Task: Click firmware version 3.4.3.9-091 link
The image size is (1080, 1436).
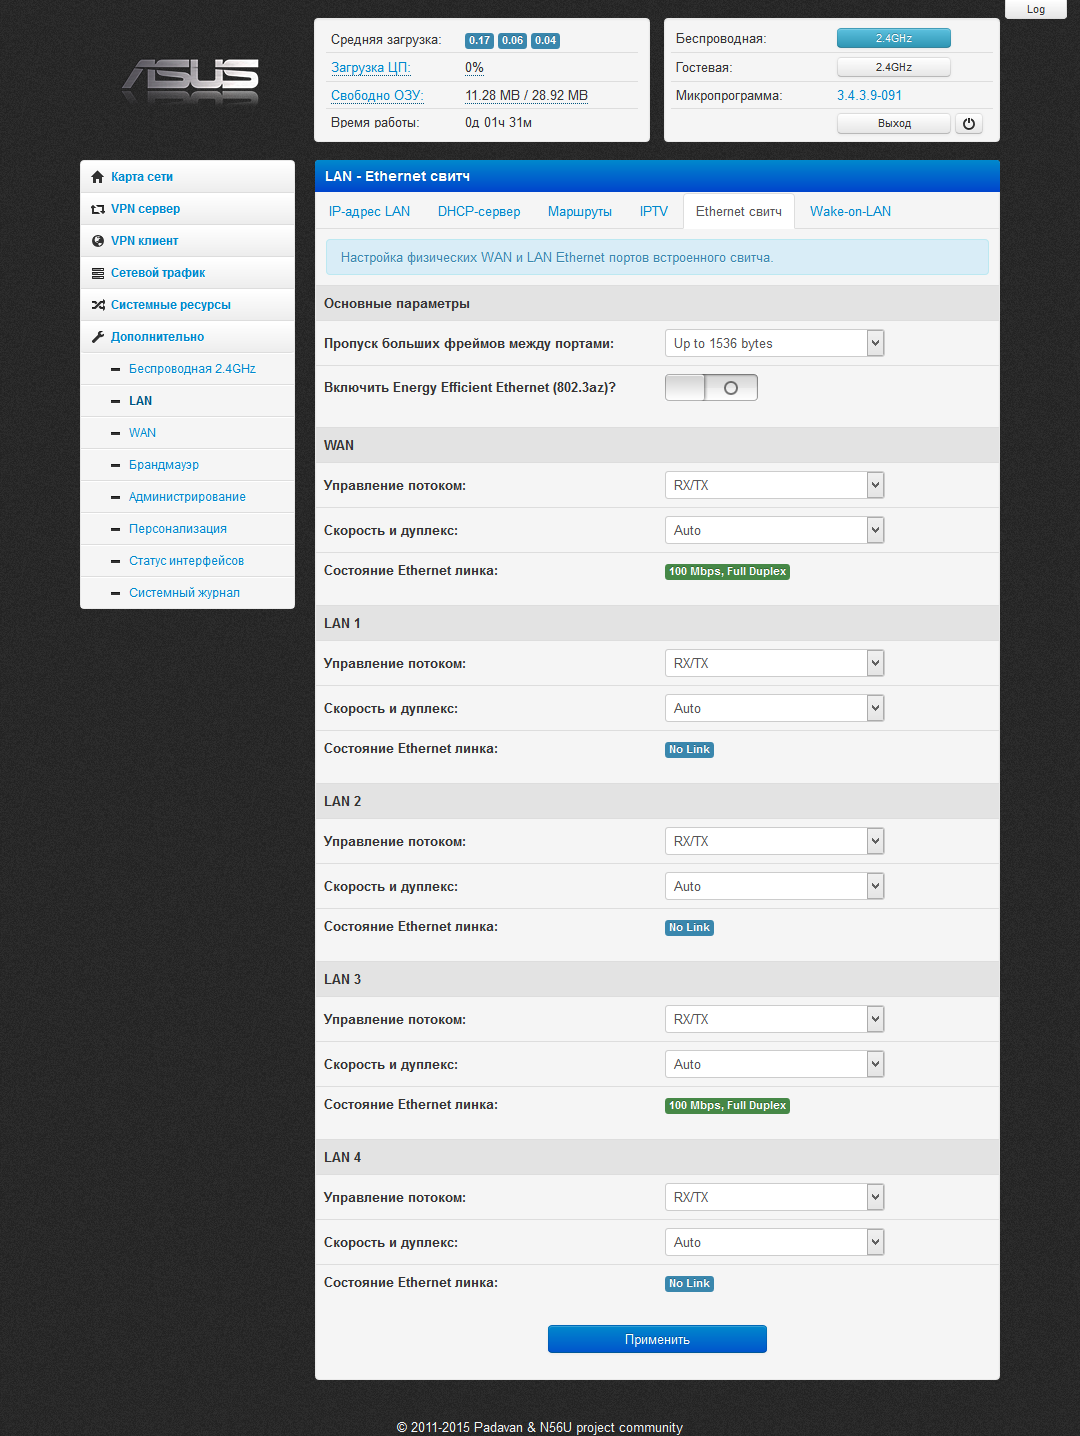Action: [x=869, y=95]
